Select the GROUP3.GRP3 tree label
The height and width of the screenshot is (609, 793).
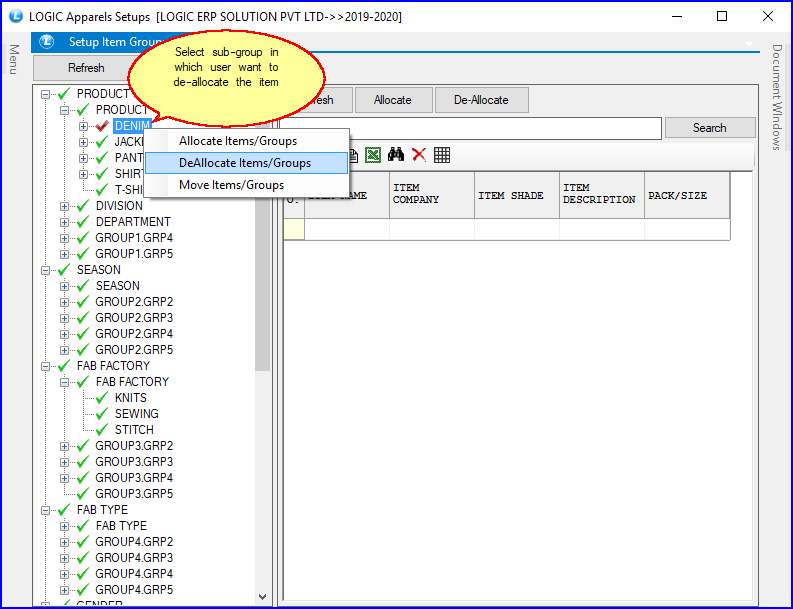coord(134,462)
